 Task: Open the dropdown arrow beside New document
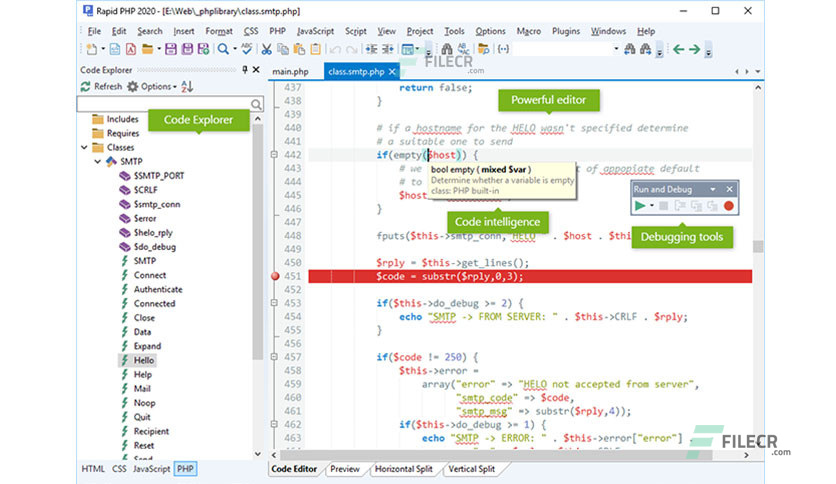102,50
